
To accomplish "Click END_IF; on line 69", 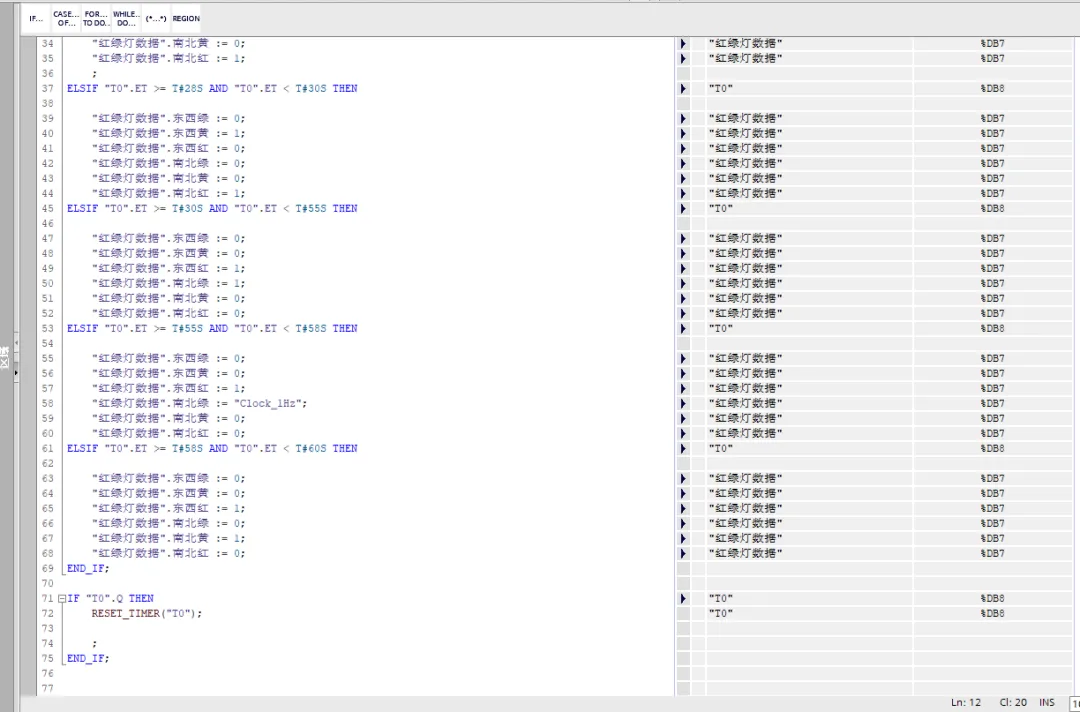I will pos(88,569).
